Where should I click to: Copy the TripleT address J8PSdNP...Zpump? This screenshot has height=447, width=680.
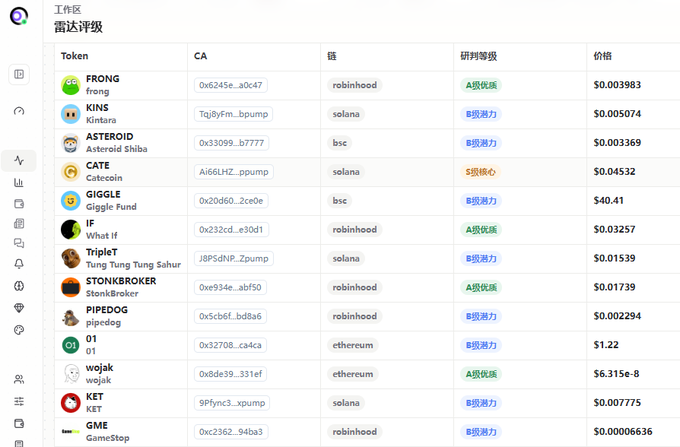(x=234, y=258)
